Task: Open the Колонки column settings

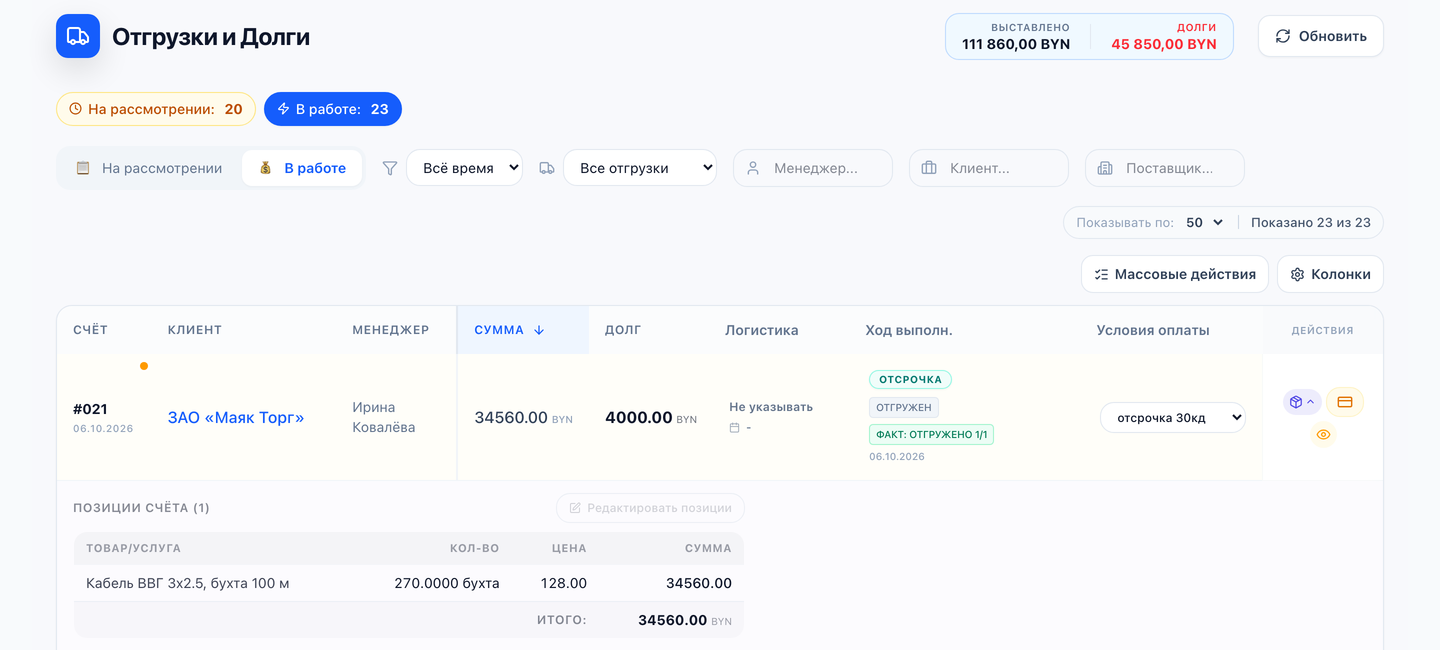Action: [x=1330, y=274]
